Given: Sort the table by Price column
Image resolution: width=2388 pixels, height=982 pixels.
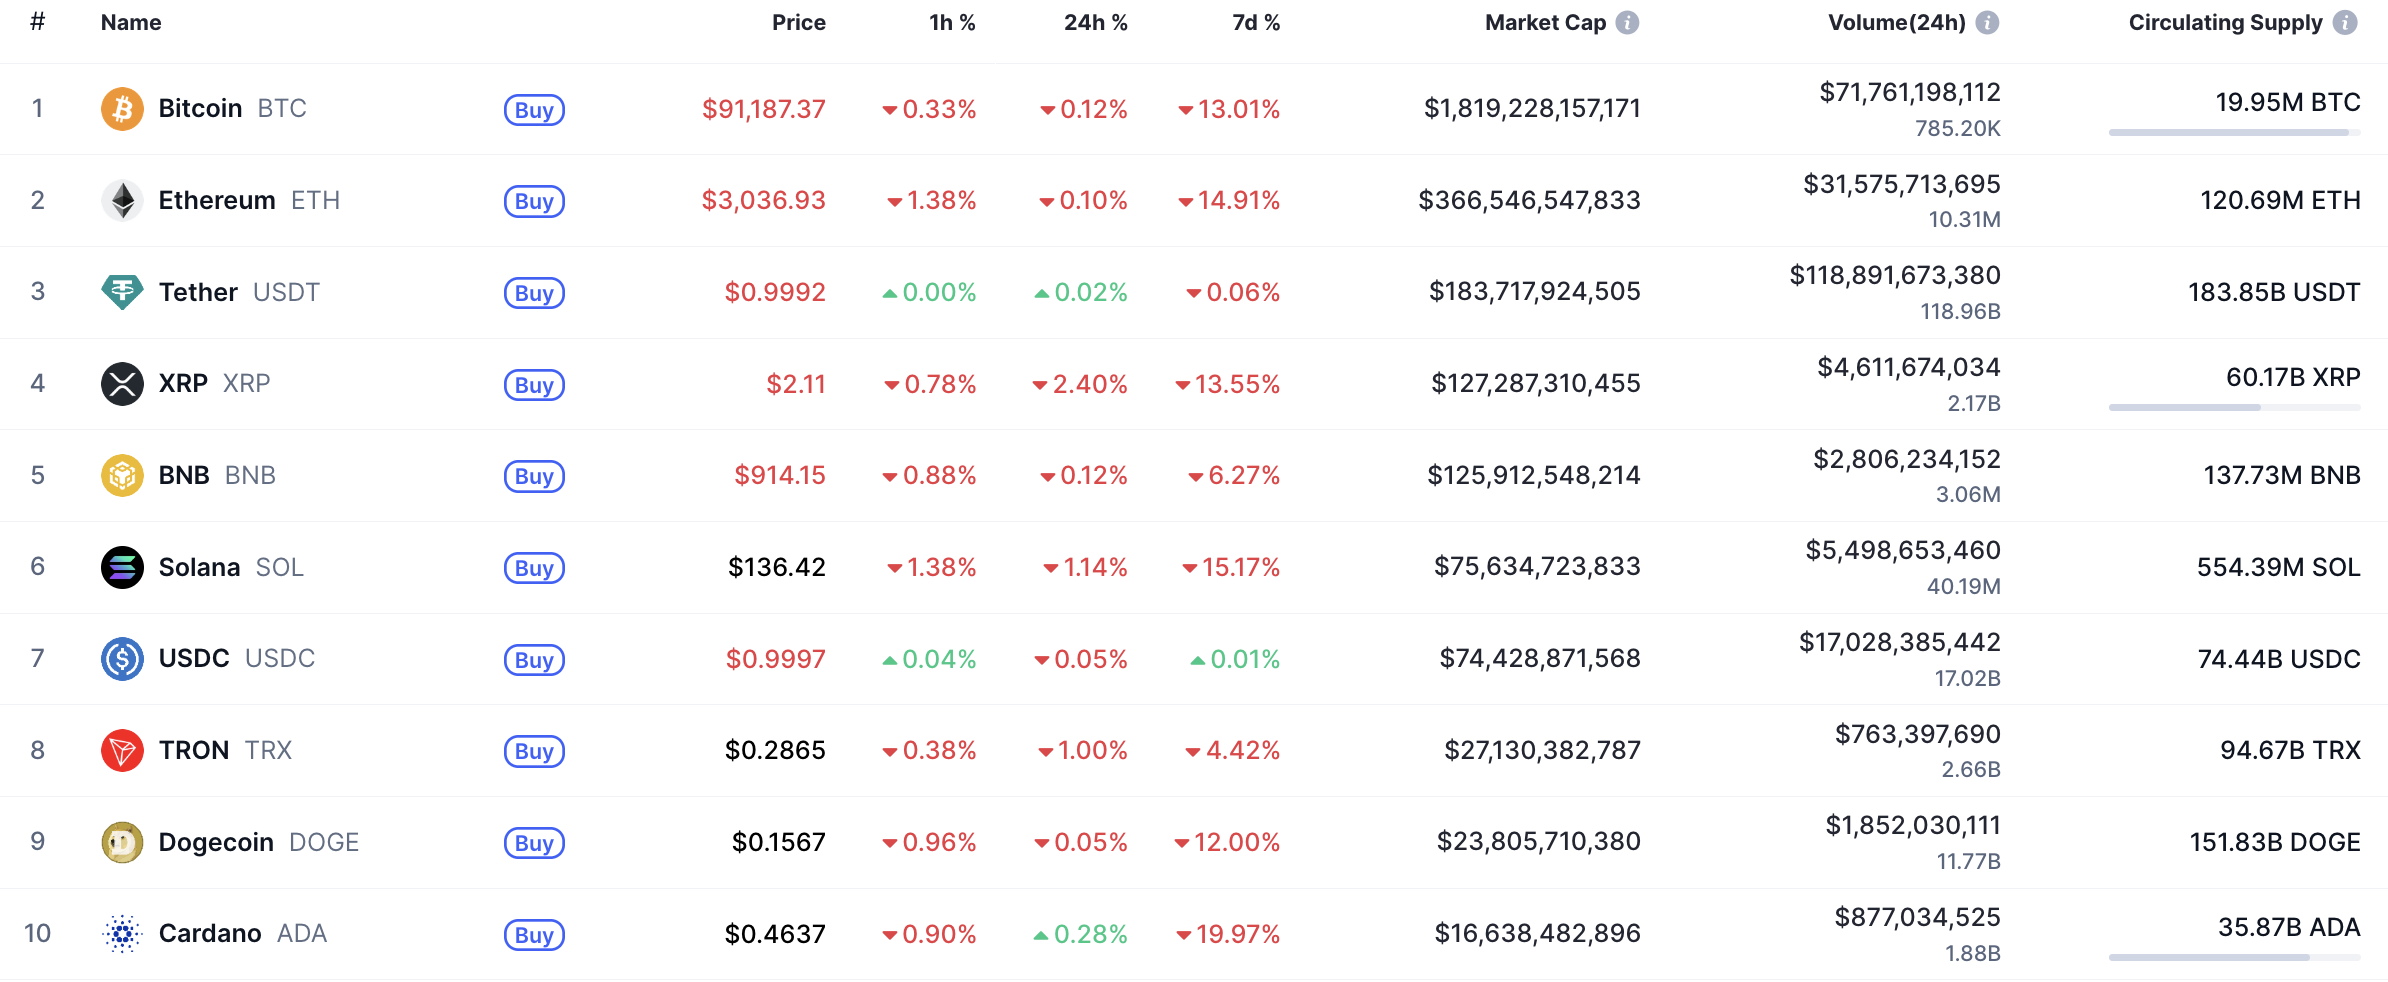Looking at the screenshot, I should point(798,23).
